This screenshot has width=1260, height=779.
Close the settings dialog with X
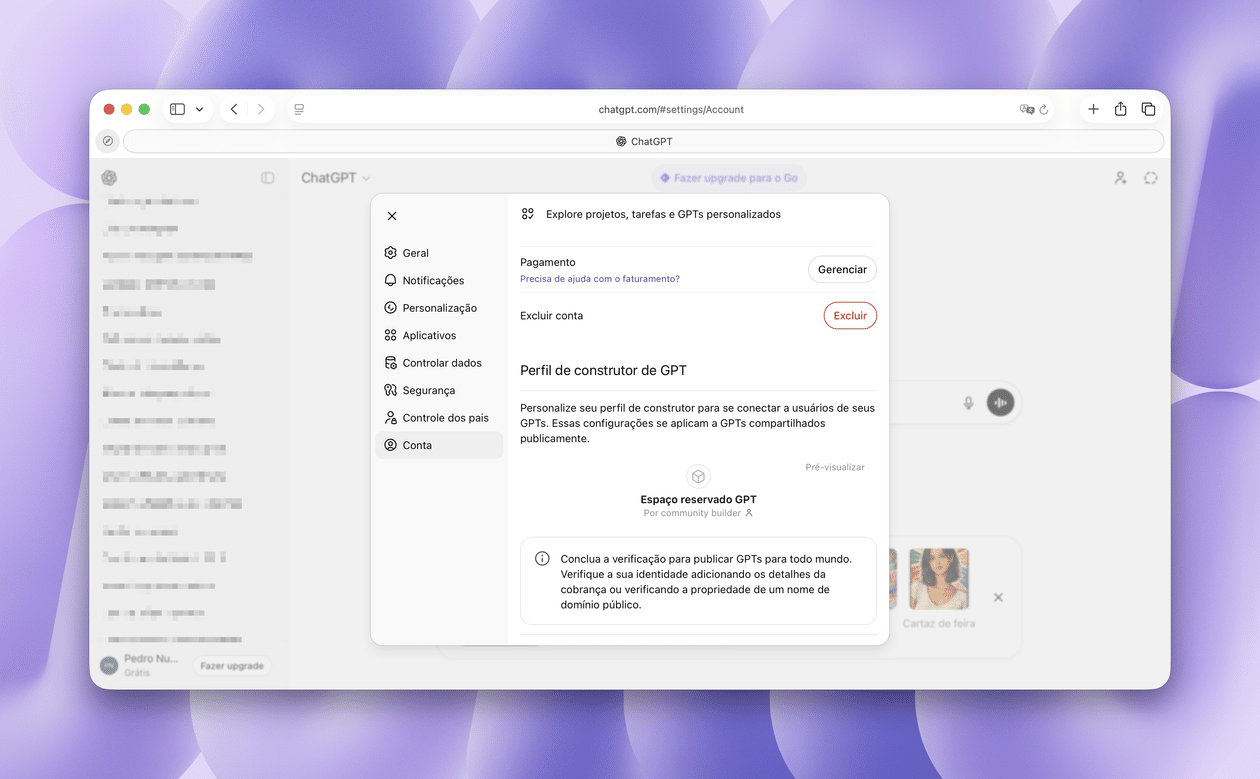tap(392, 216)
